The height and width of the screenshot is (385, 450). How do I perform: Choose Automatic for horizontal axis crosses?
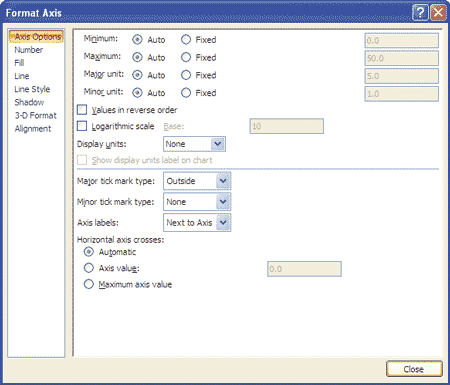[89, 252]
